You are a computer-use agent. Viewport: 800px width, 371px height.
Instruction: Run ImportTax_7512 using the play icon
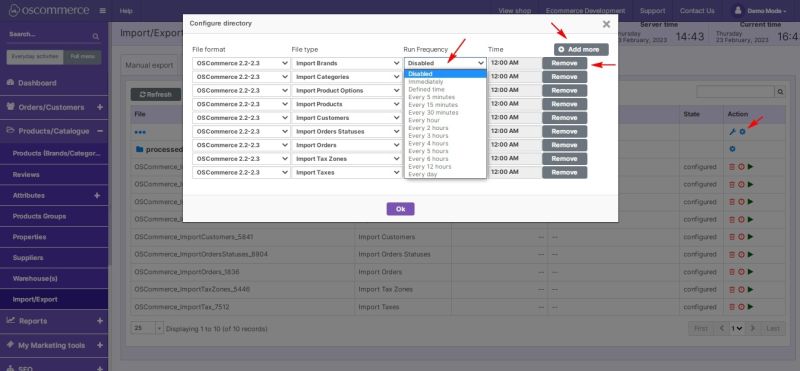coord(751,307)
